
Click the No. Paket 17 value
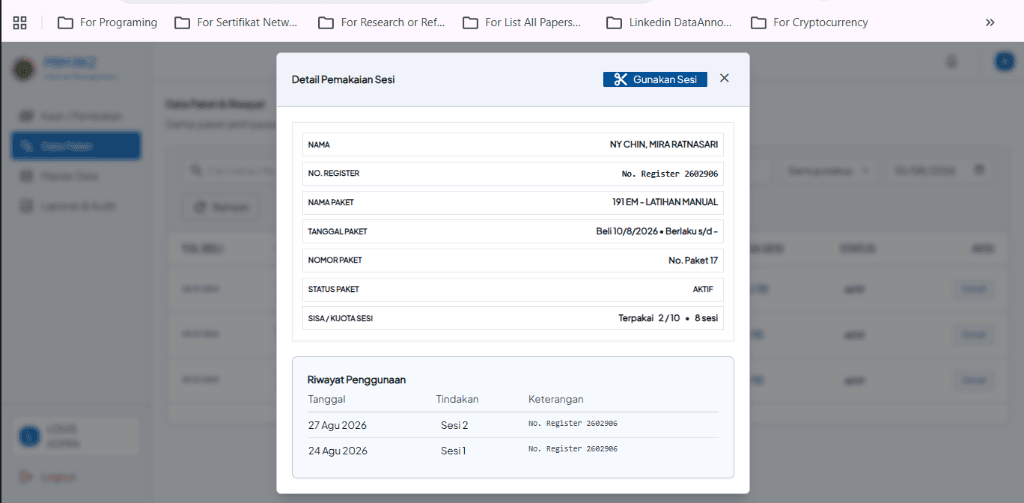coord(693,260)
